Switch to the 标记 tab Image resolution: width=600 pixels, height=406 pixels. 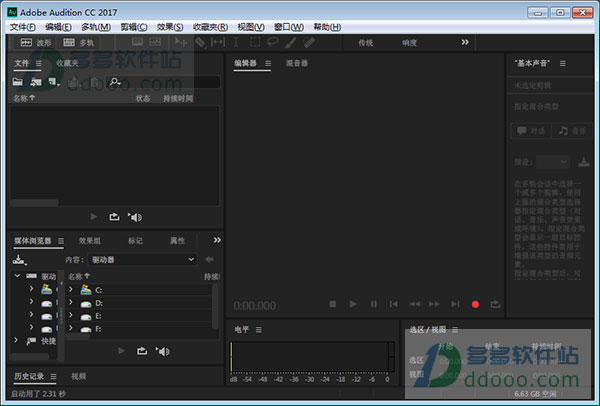(x=135, y=241)
